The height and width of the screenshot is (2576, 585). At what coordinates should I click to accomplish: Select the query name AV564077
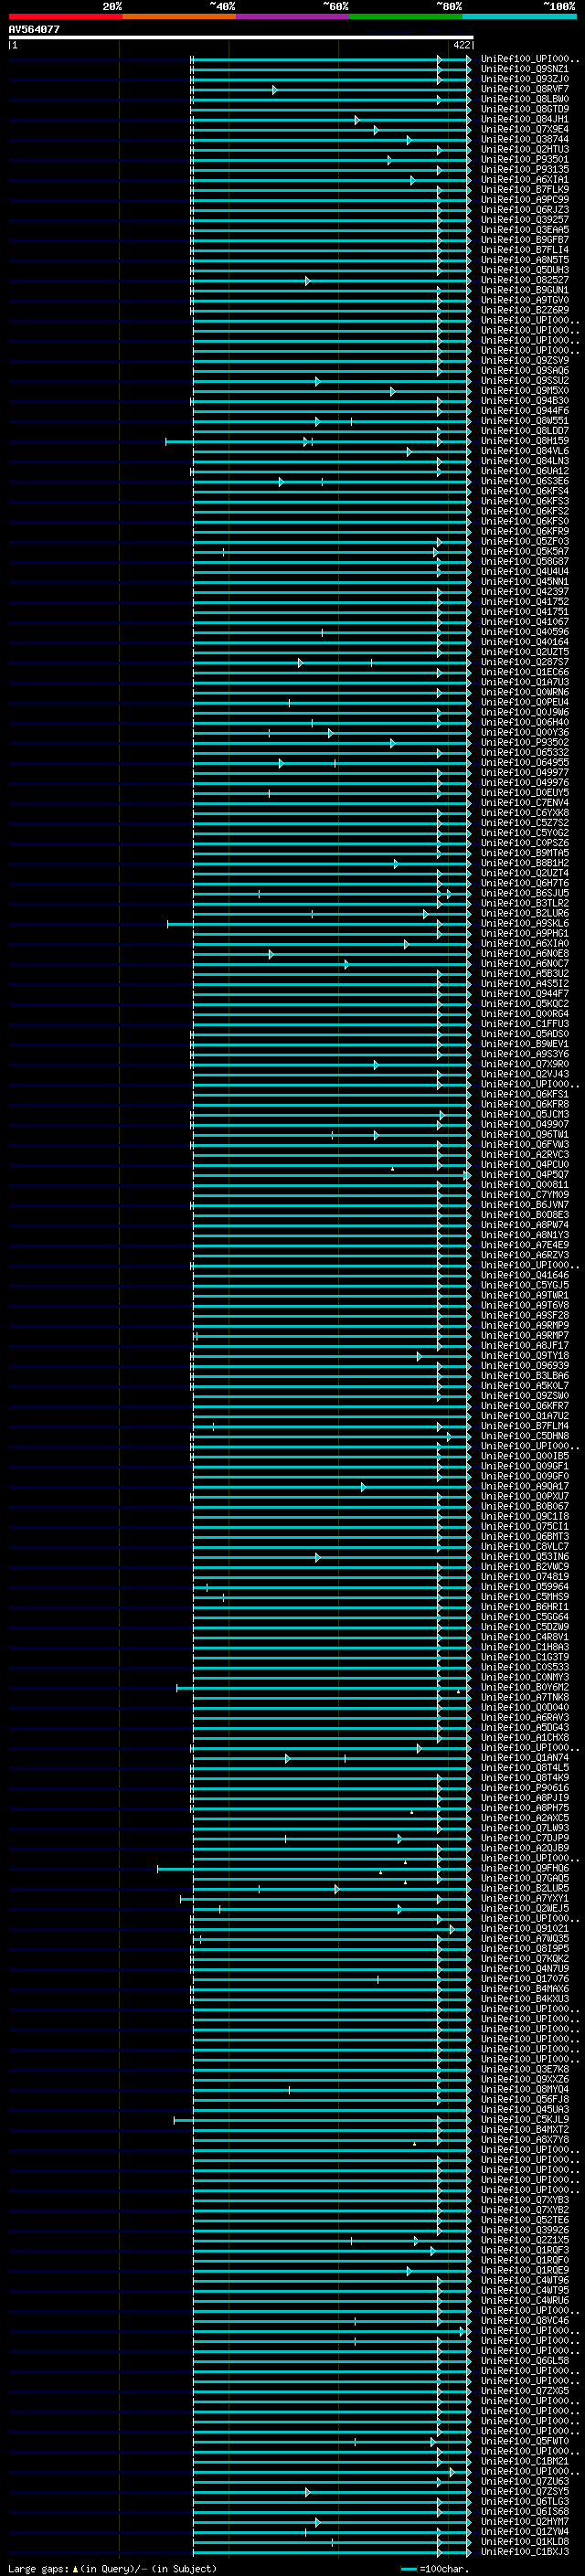(x=34, y=29)
